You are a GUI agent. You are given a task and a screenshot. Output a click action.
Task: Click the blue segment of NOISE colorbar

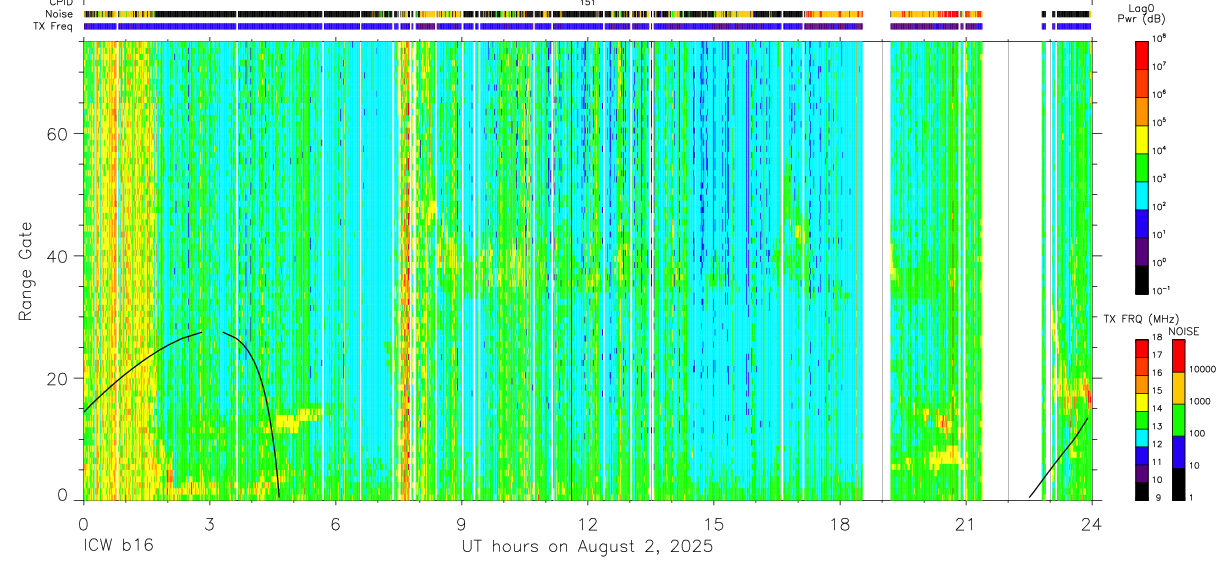1179,452
